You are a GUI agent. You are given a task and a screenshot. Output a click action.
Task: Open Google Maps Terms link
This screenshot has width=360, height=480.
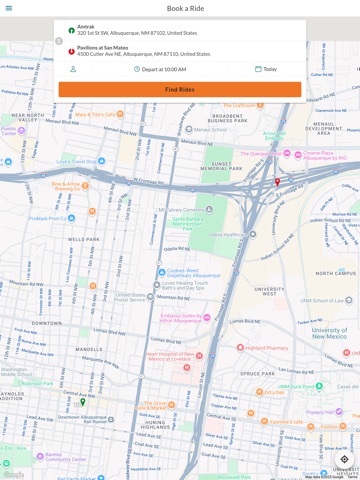pyautogui.click(x=352, y=477)
